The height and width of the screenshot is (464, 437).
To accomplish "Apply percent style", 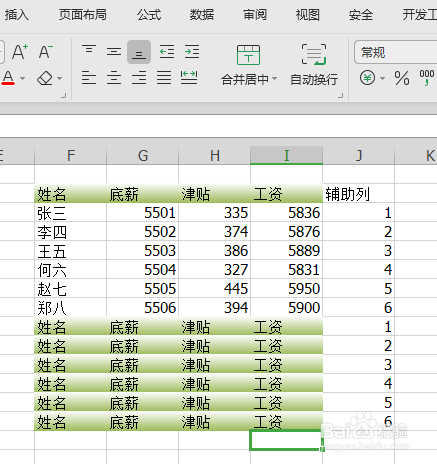I will 402,78.
